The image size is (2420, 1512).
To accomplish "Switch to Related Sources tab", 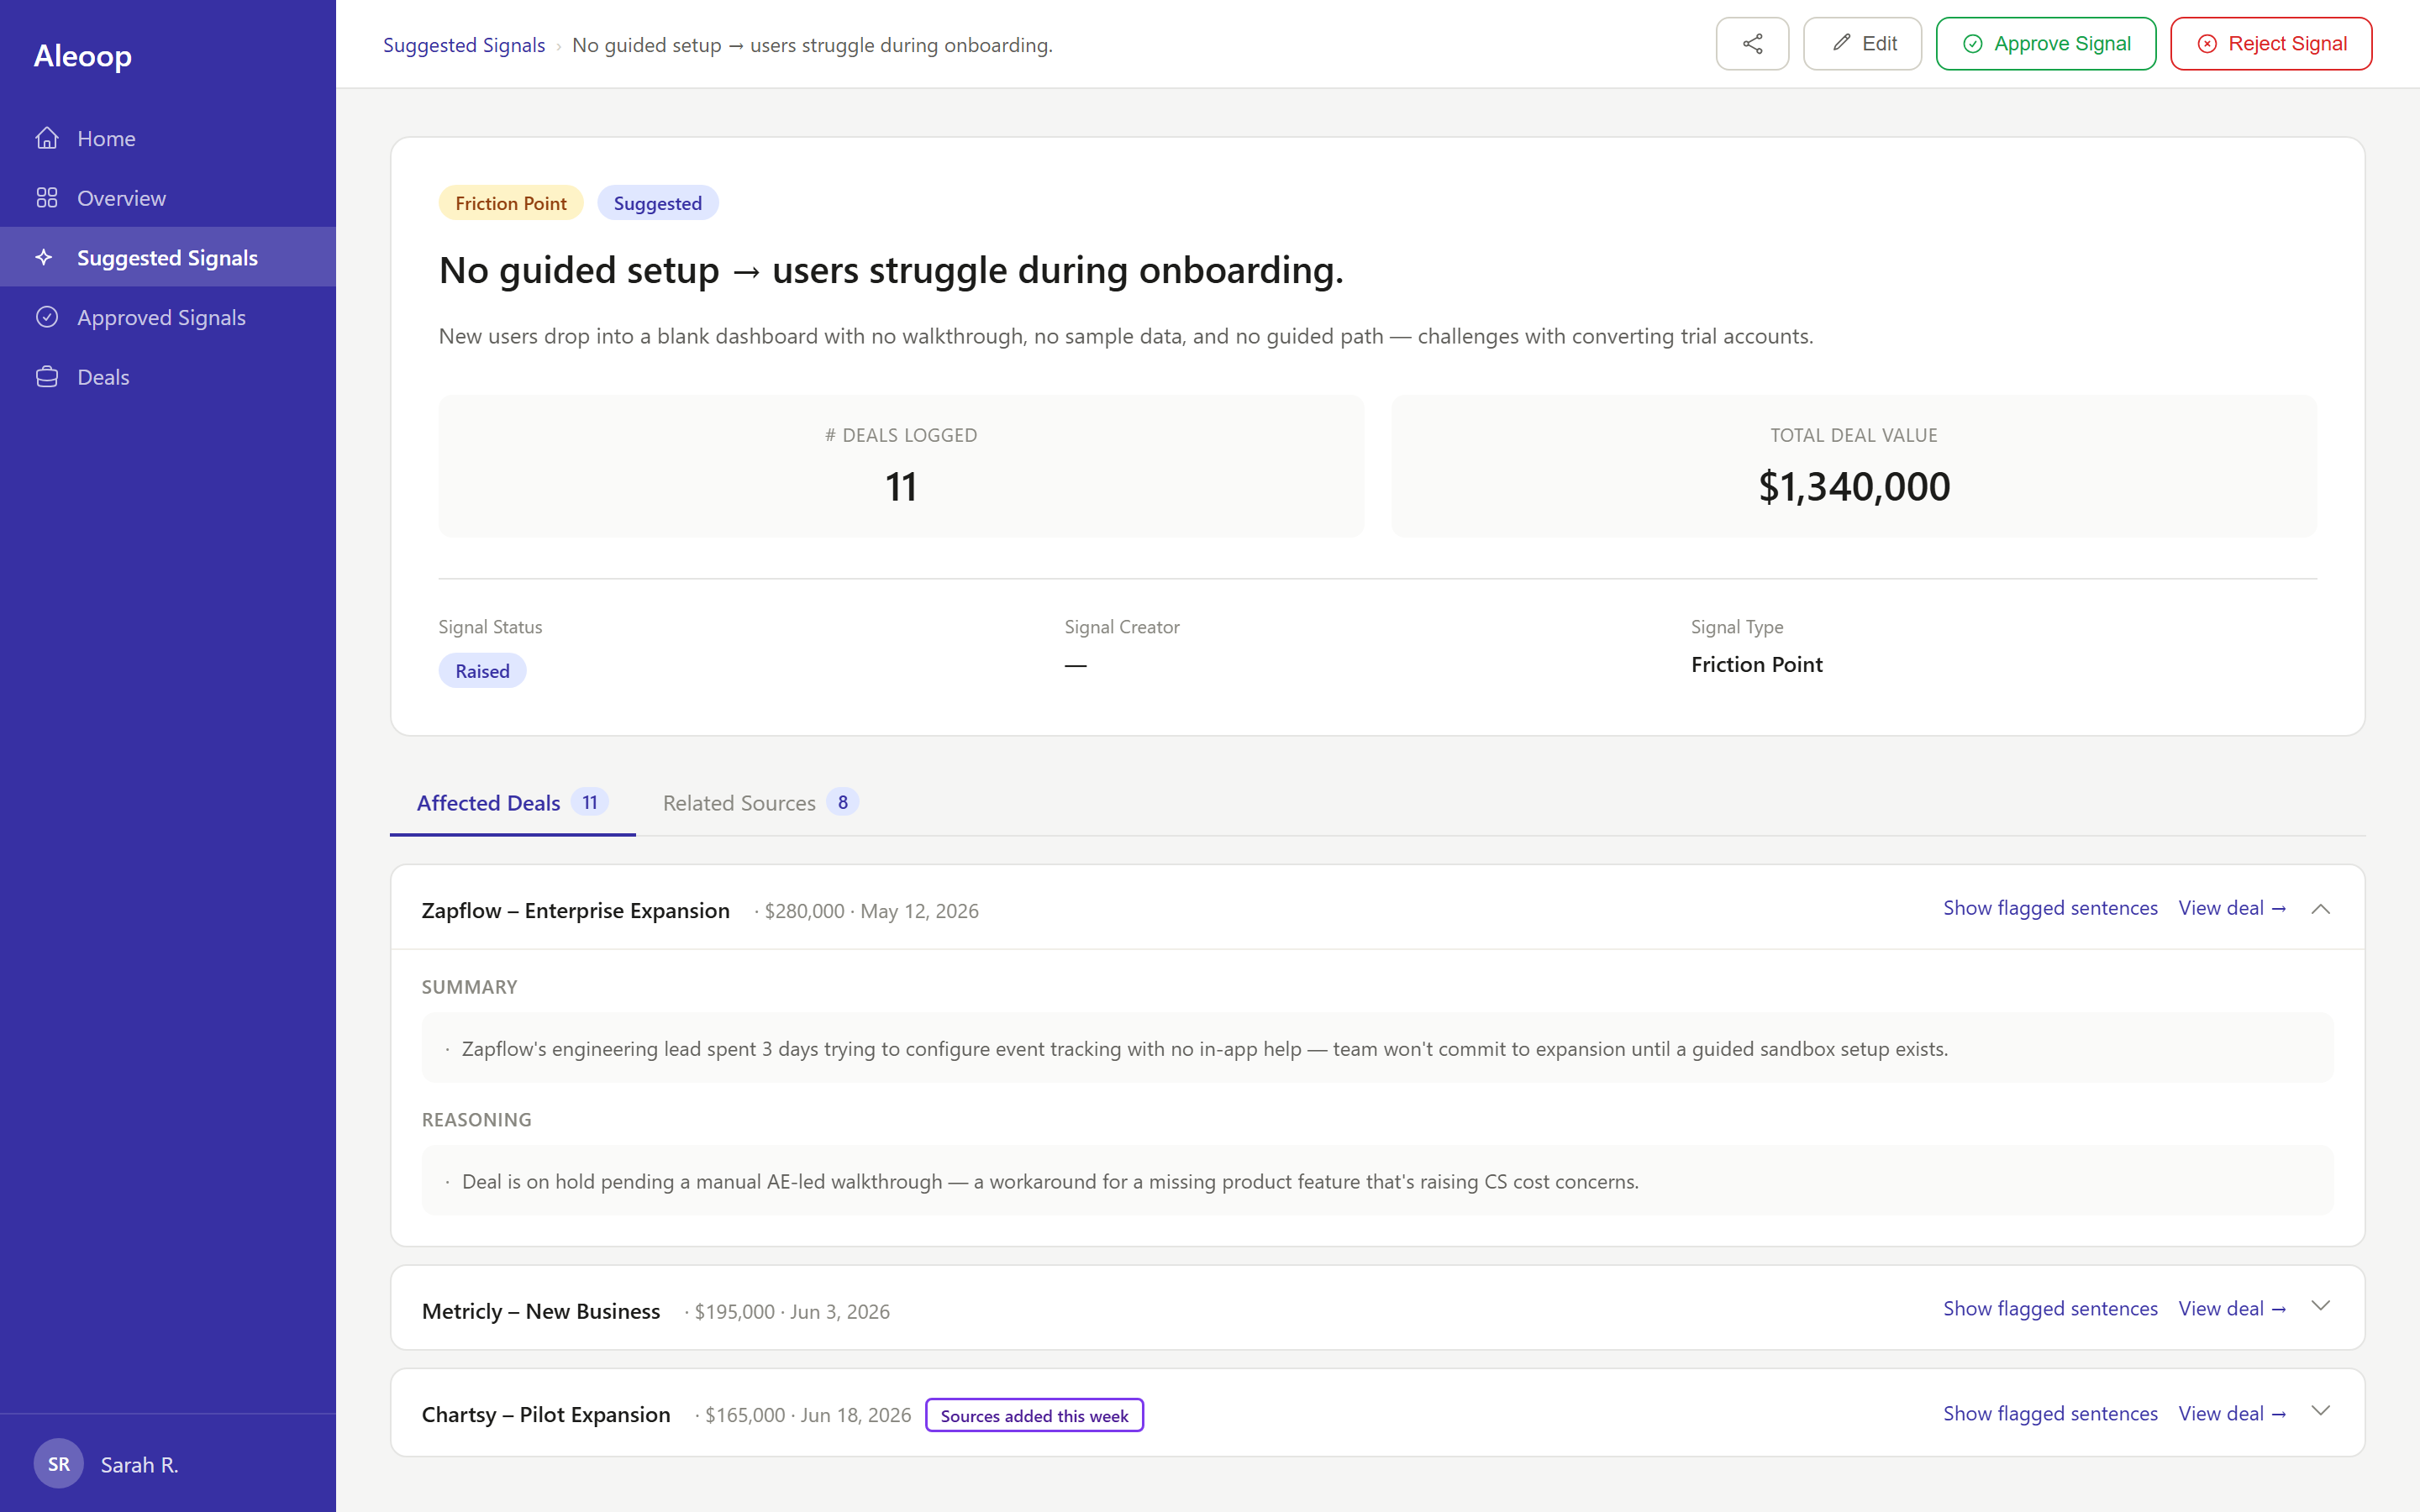I will tap(760, 803).
